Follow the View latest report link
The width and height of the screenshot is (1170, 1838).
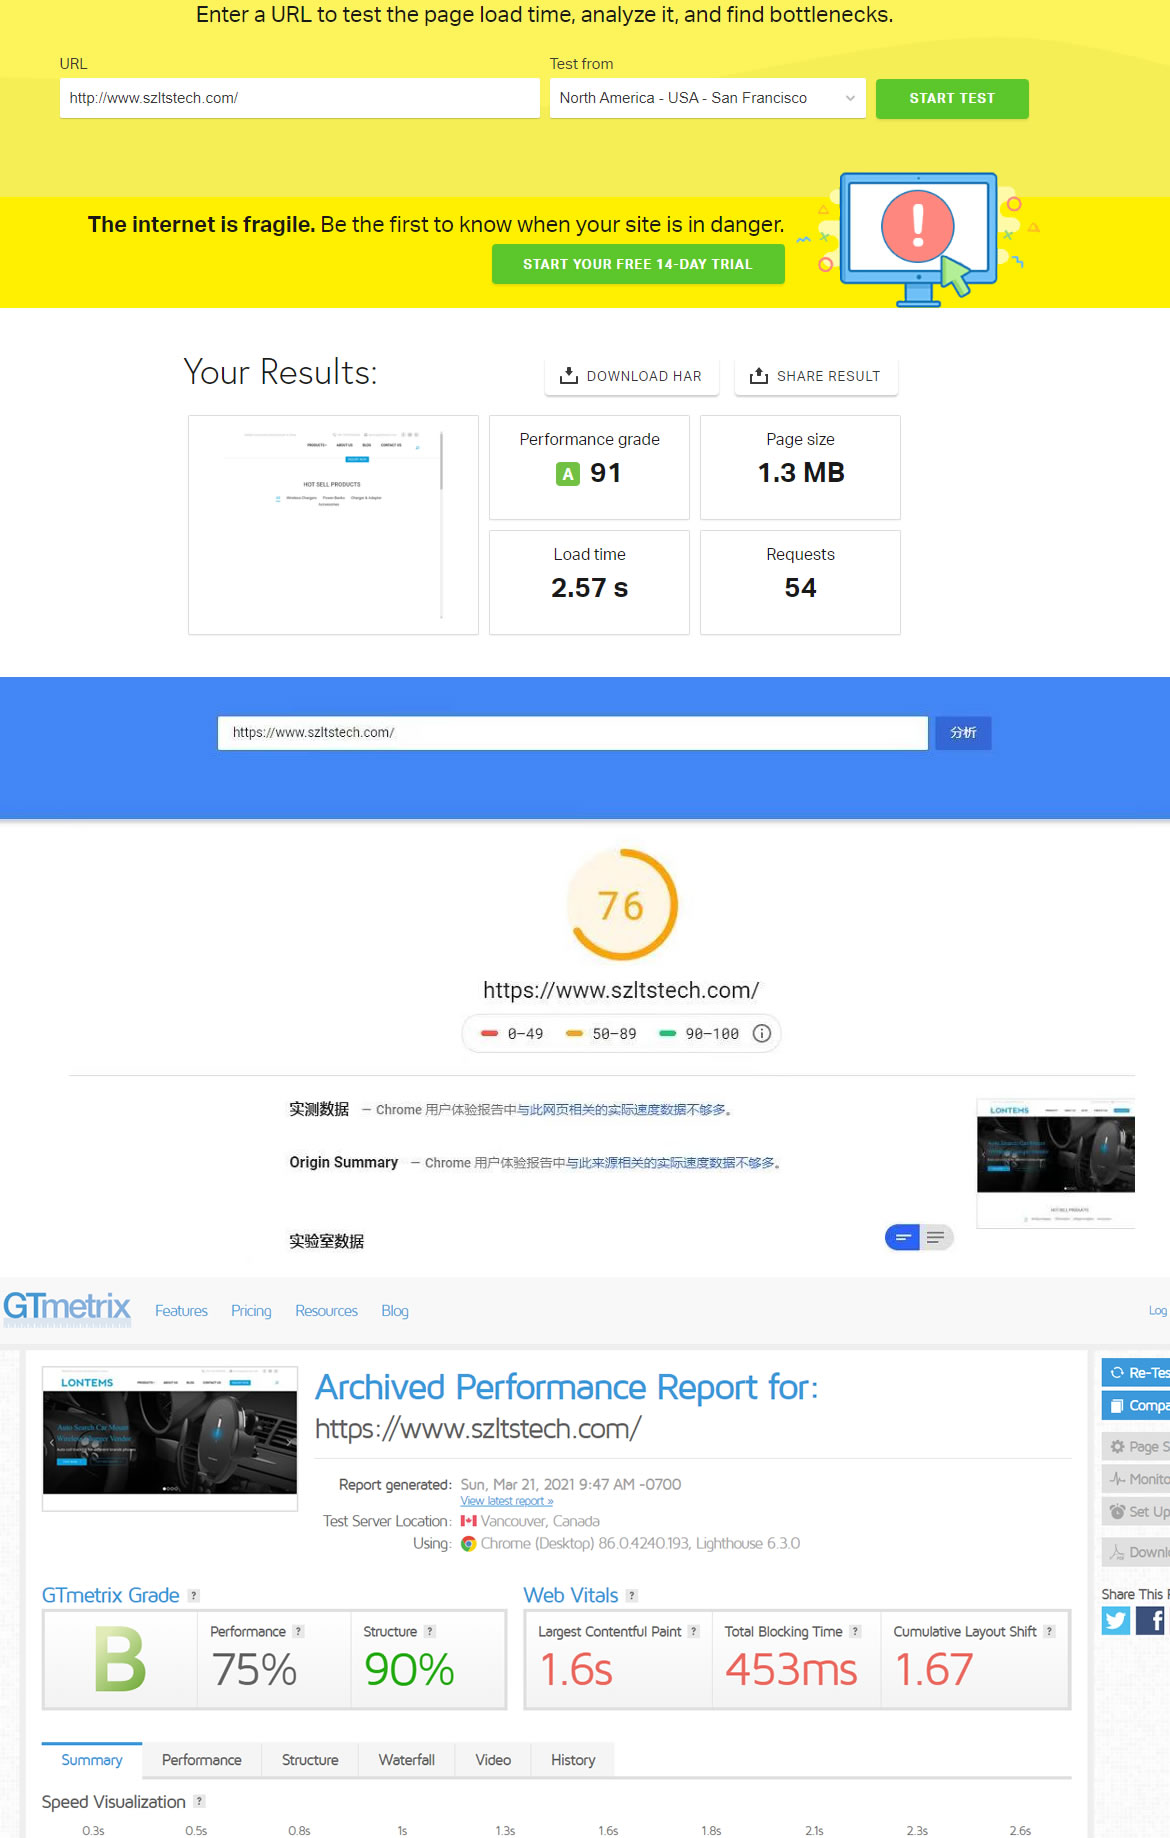(x=507, y=1501)
